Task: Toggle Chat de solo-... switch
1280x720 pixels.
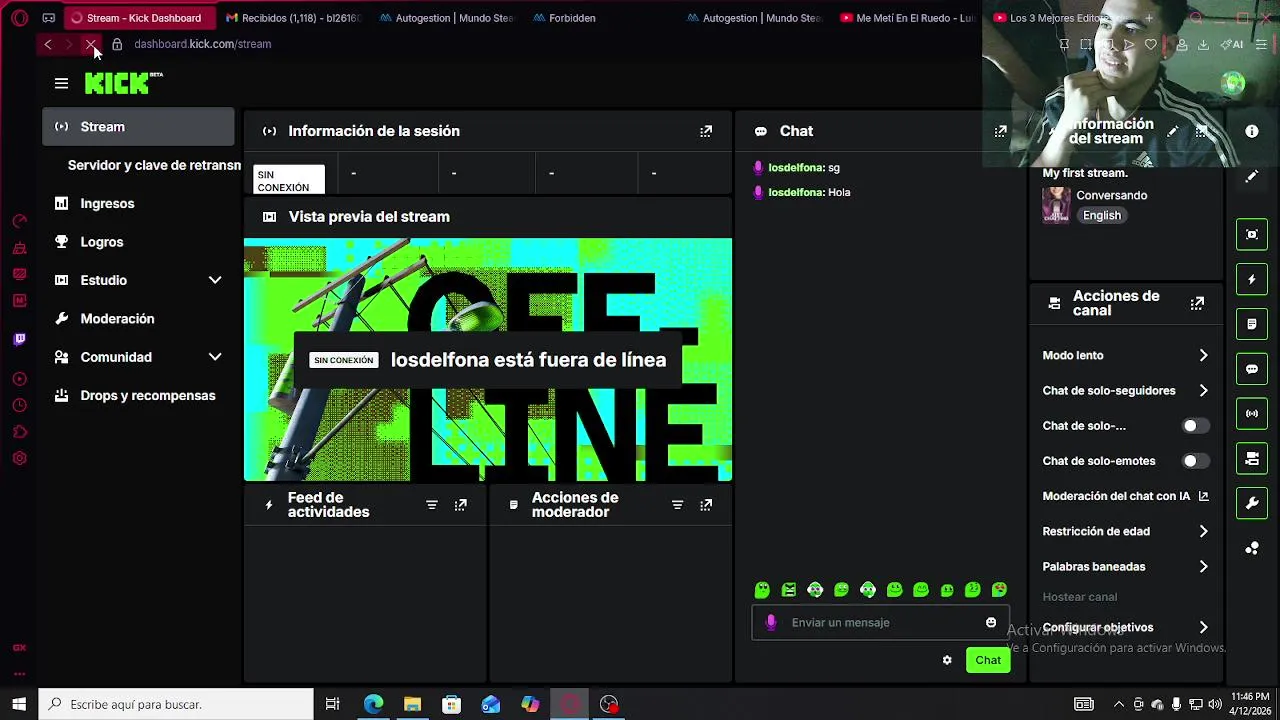Action: [x=1195, y=426]
